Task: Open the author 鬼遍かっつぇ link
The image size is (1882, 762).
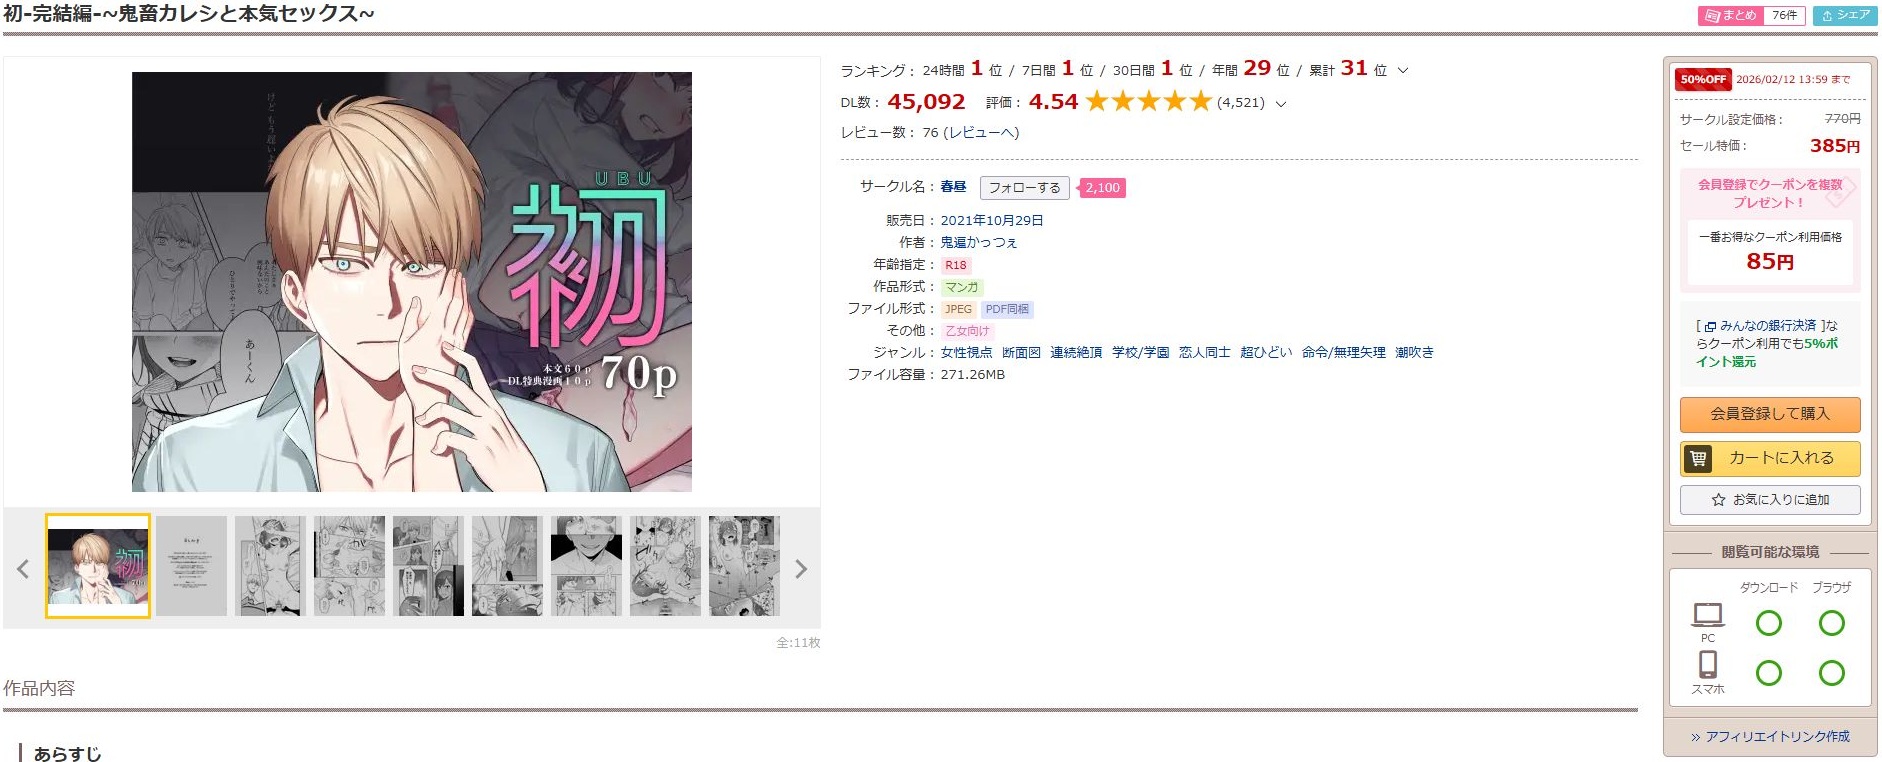Action: [x=978, y=242]
